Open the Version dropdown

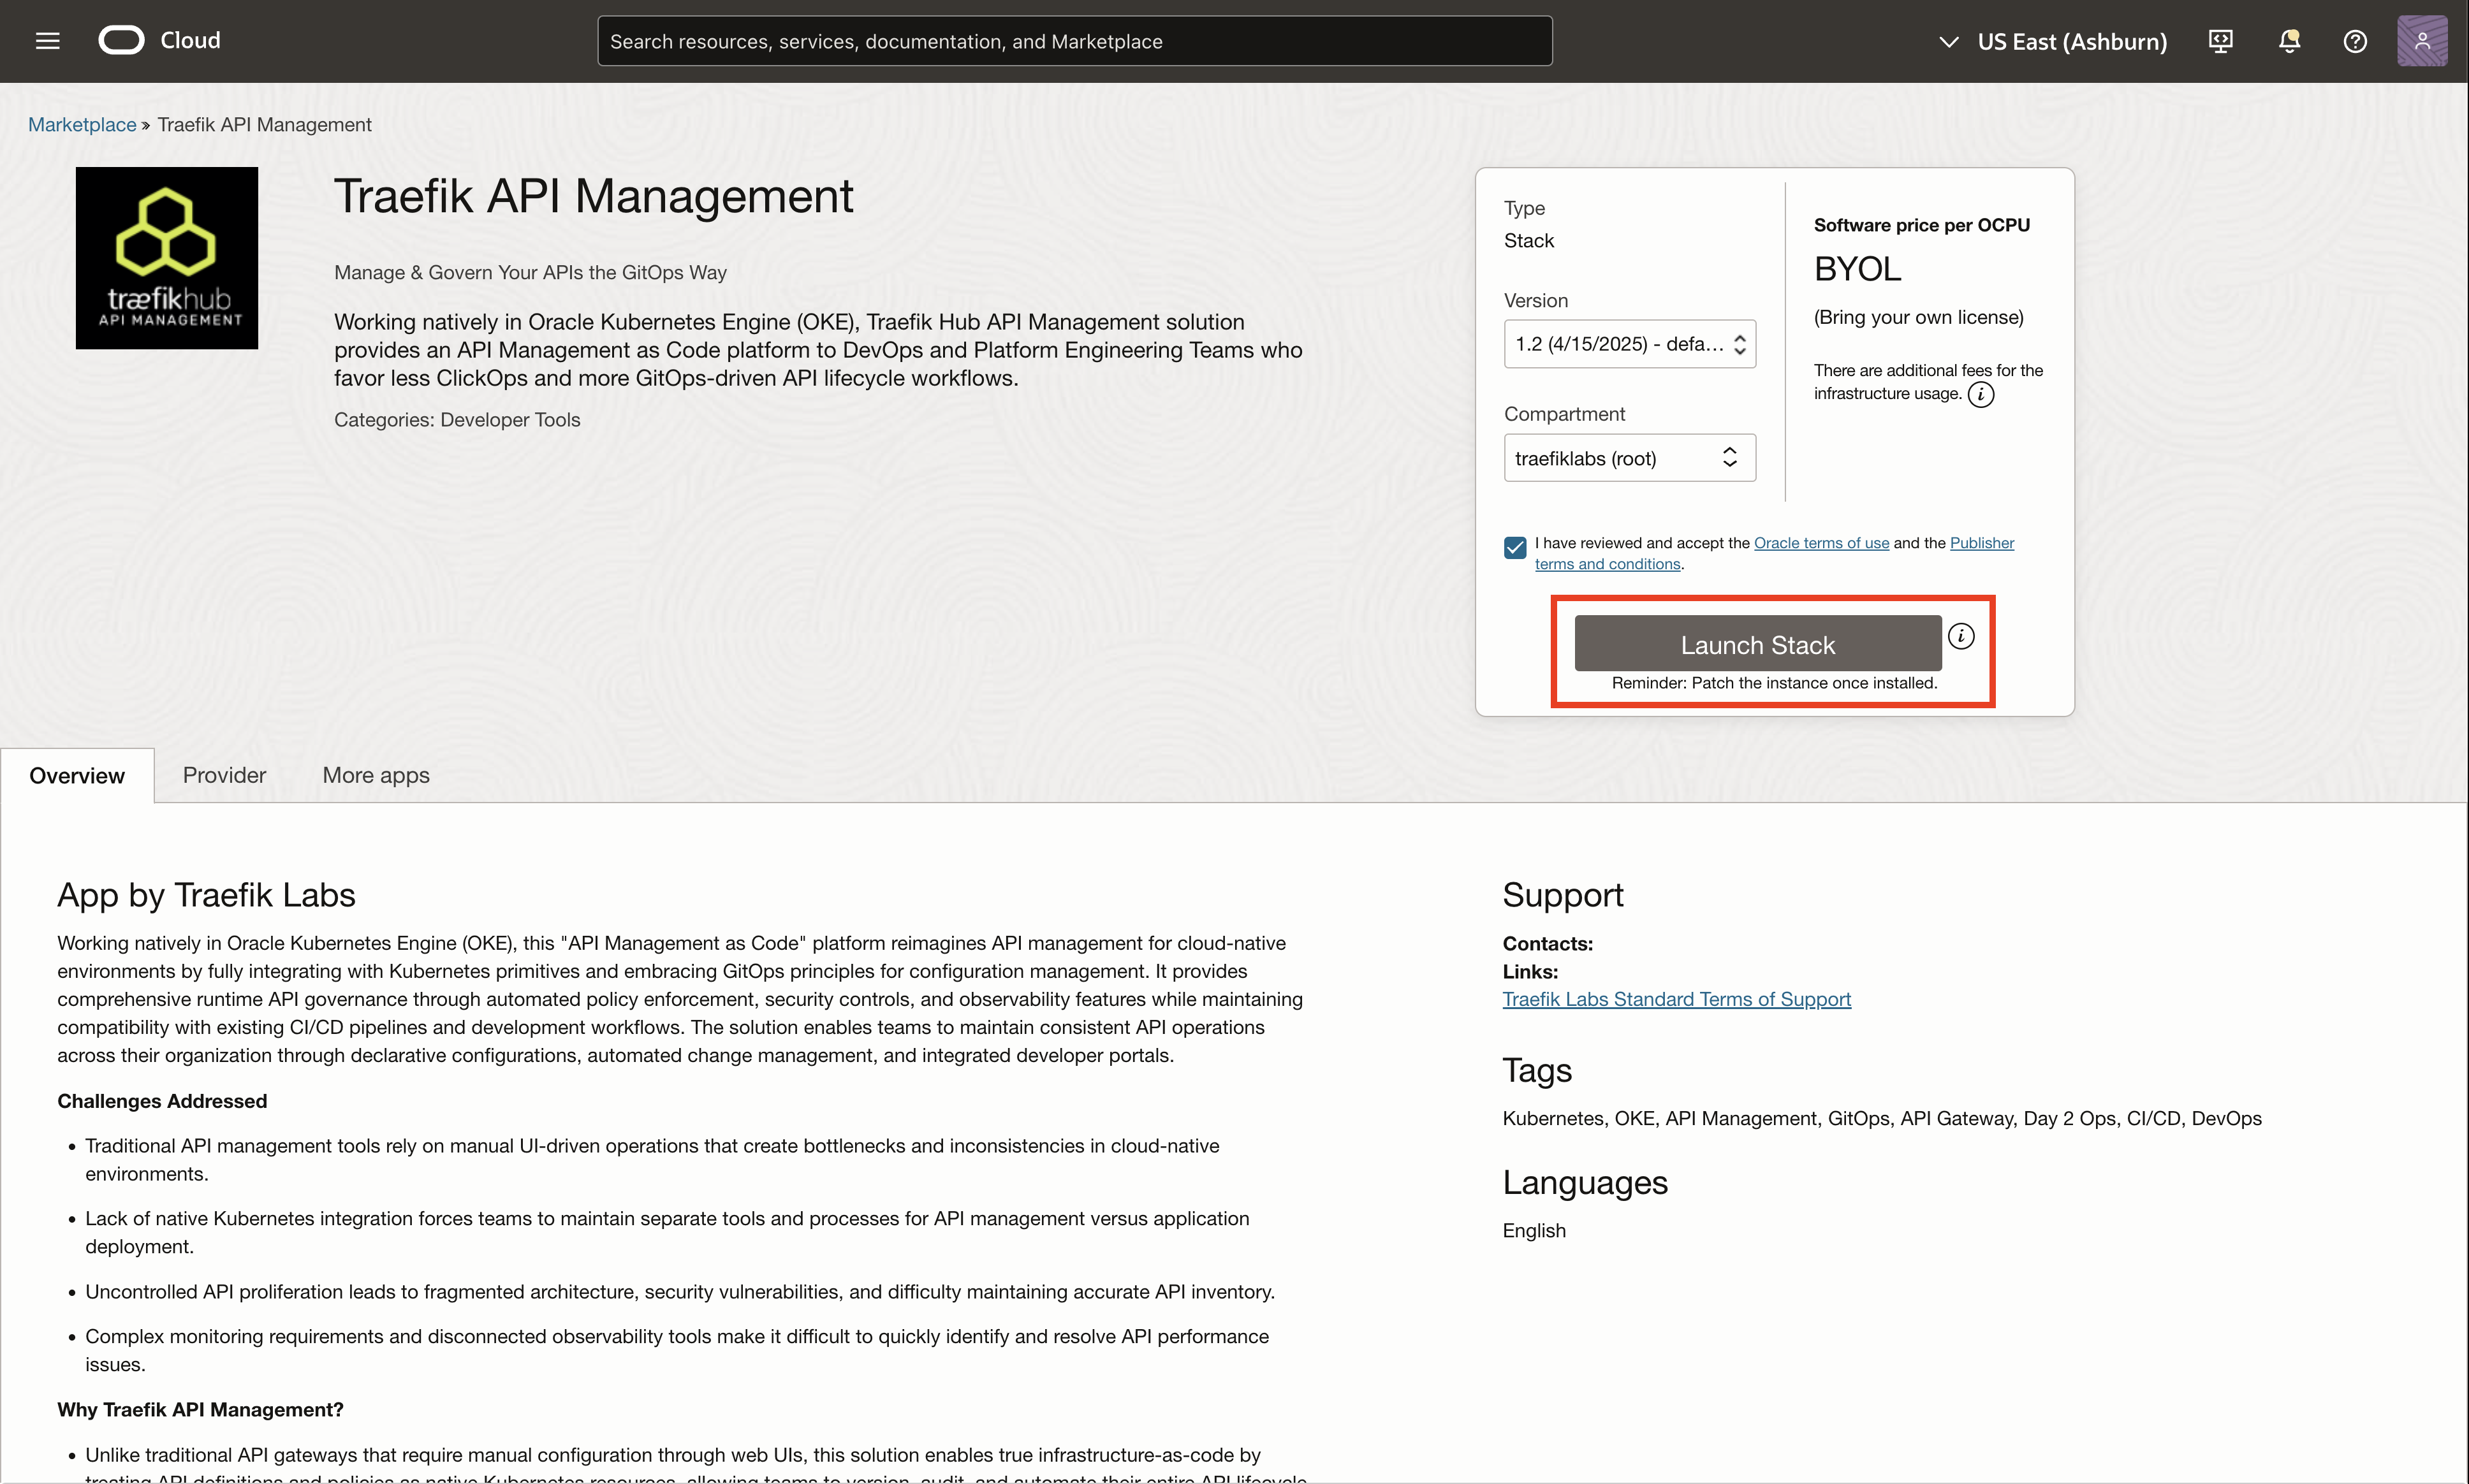1629,344
